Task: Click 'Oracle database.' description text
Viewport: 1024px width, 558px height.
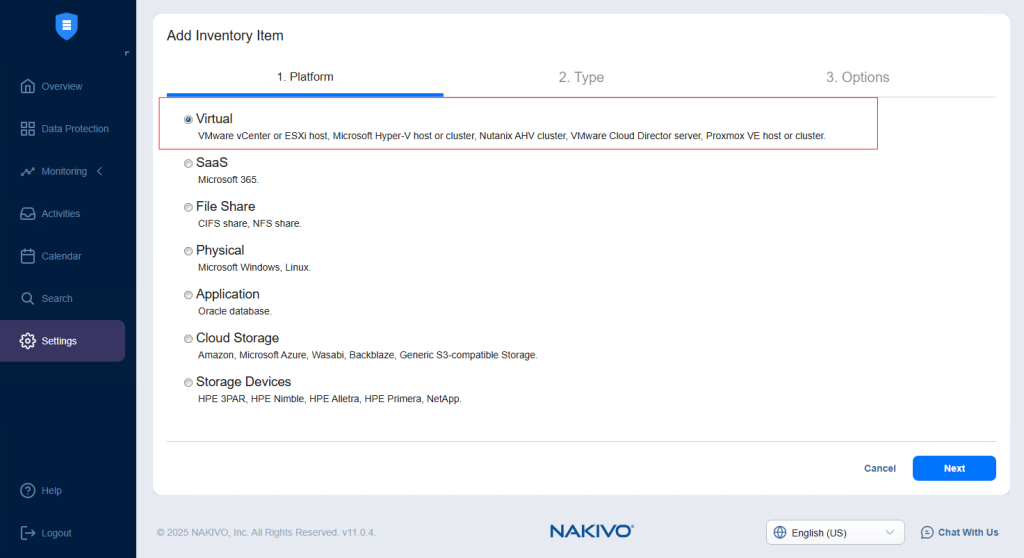Action: pos(234,311)
